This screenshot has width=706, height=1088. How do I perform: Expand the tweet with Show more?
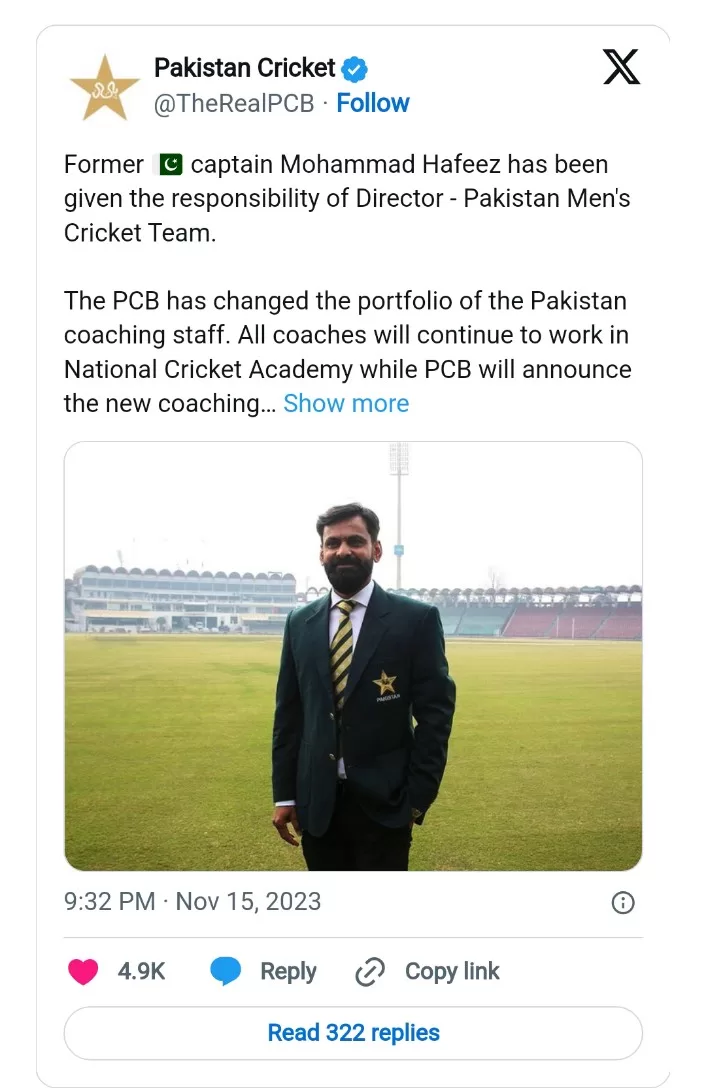click(346, 403)
